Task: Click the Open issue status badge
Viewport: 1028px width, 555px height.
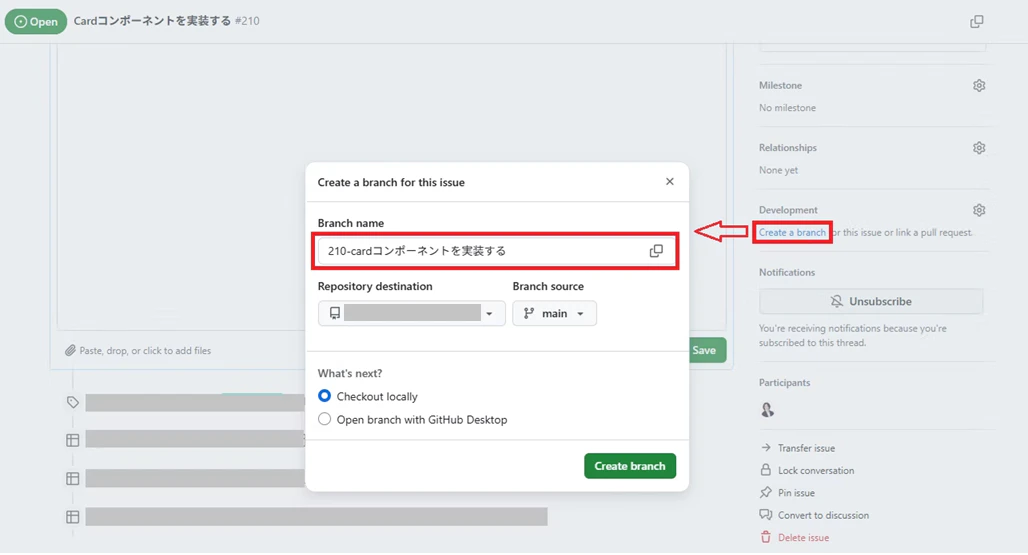Action: (36, 22)
